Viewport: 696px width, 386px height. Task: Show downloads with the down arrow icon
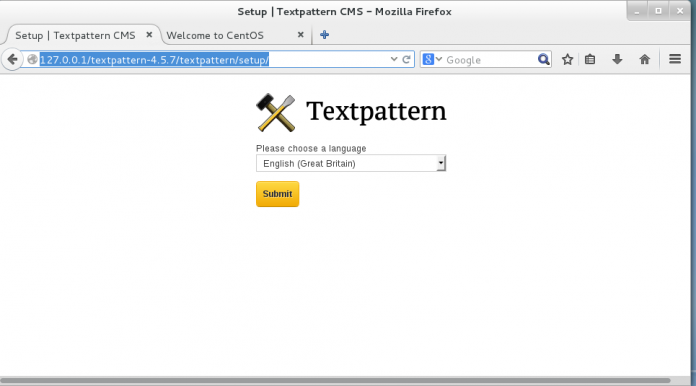(x=617, y=59)
